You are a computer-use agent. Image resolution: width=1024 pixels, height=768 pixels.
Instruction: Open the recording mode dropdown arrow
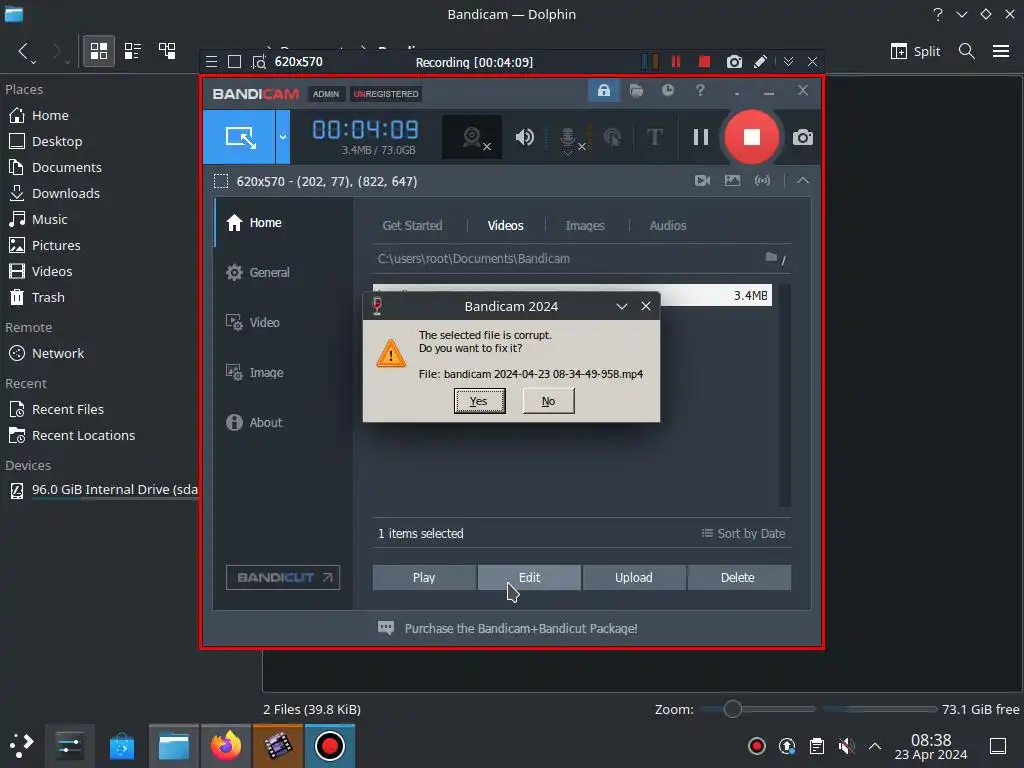pyautogui.click(x=283, y=137)
